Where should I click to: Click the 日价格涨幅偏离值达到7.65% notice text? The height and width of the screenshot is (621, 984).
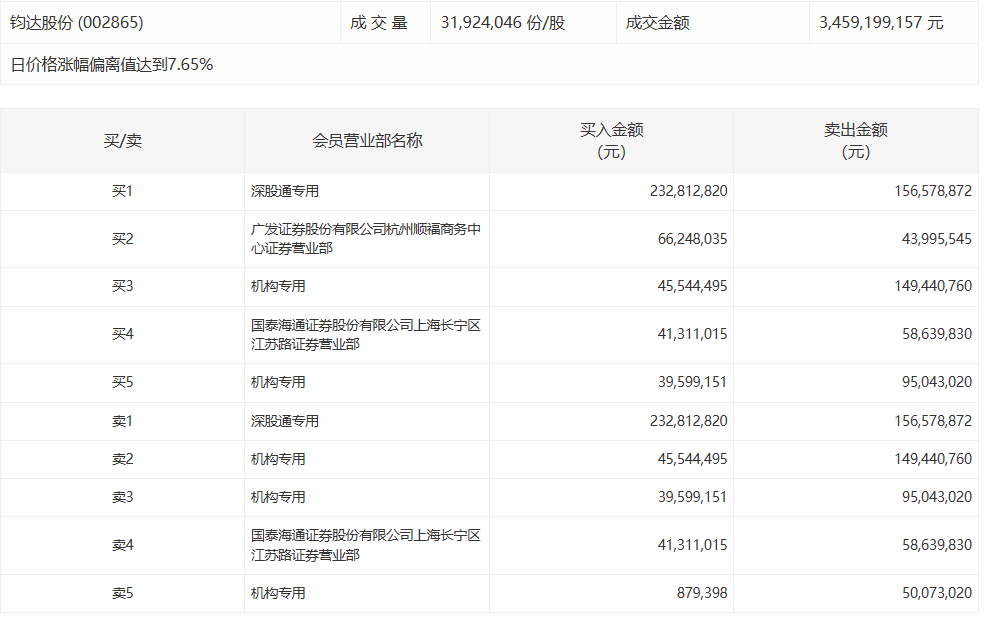point(112,65)
